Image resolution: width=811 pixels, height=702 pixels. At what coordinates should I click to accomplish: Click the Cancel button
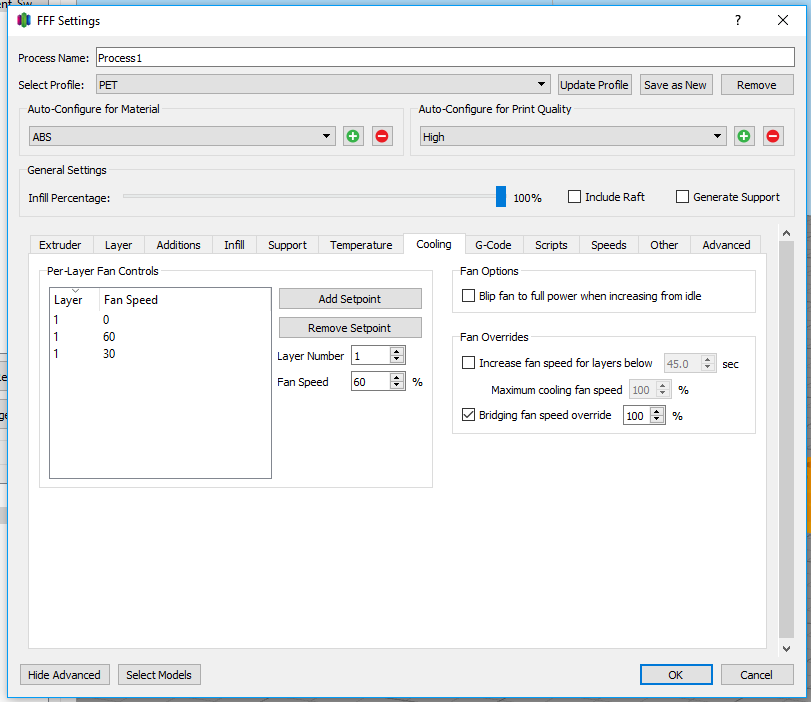tap(757, 675)
